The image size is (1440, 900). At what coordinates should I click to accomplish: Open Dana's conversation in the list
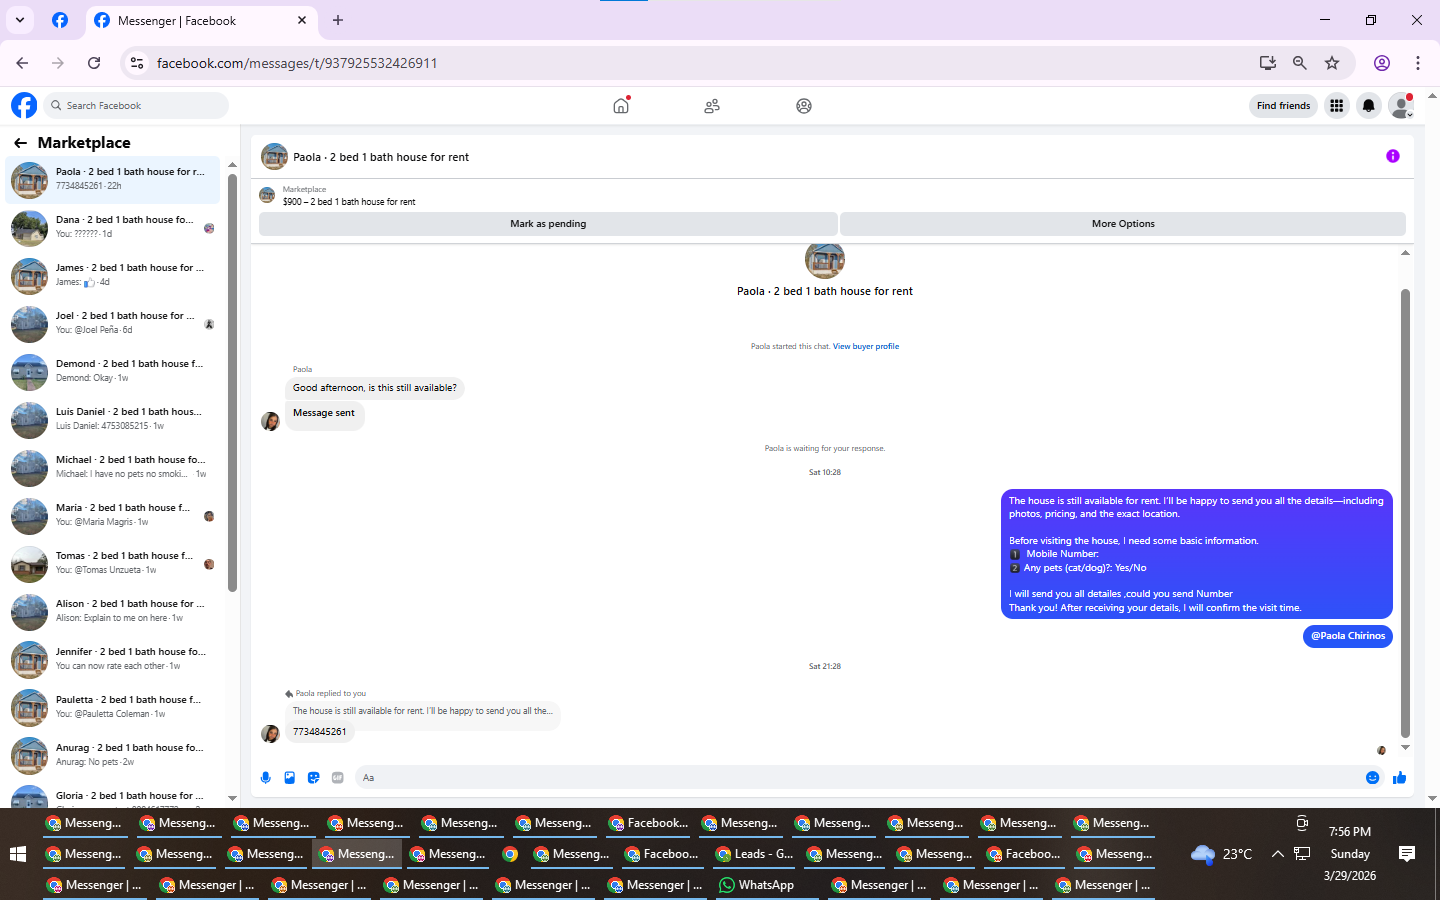113,228
